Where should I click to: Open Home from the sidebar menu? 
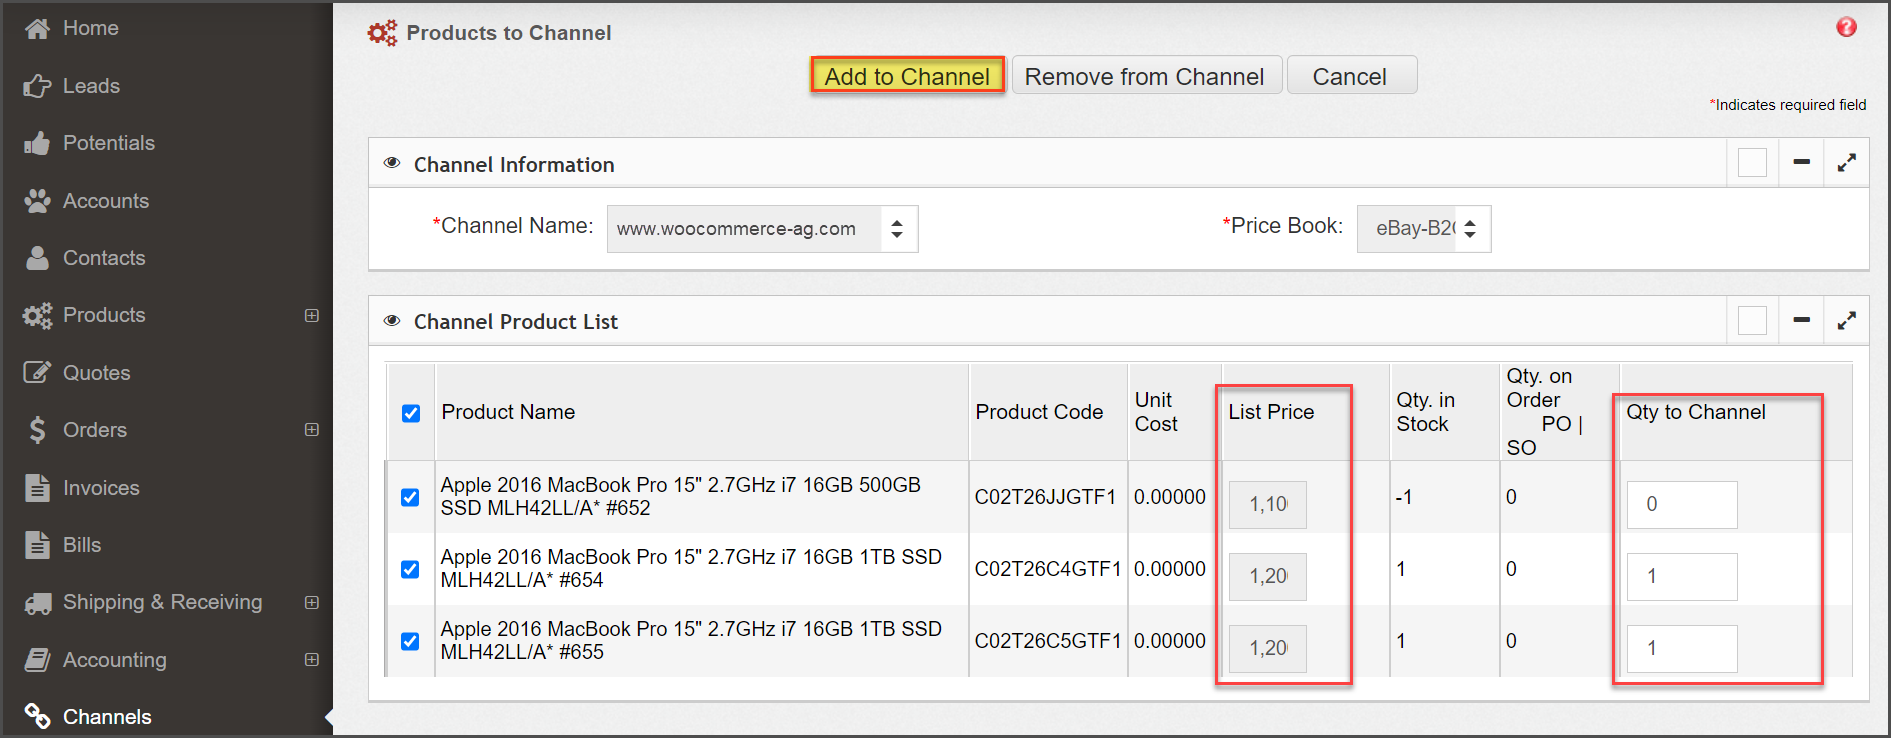point(91,29)
